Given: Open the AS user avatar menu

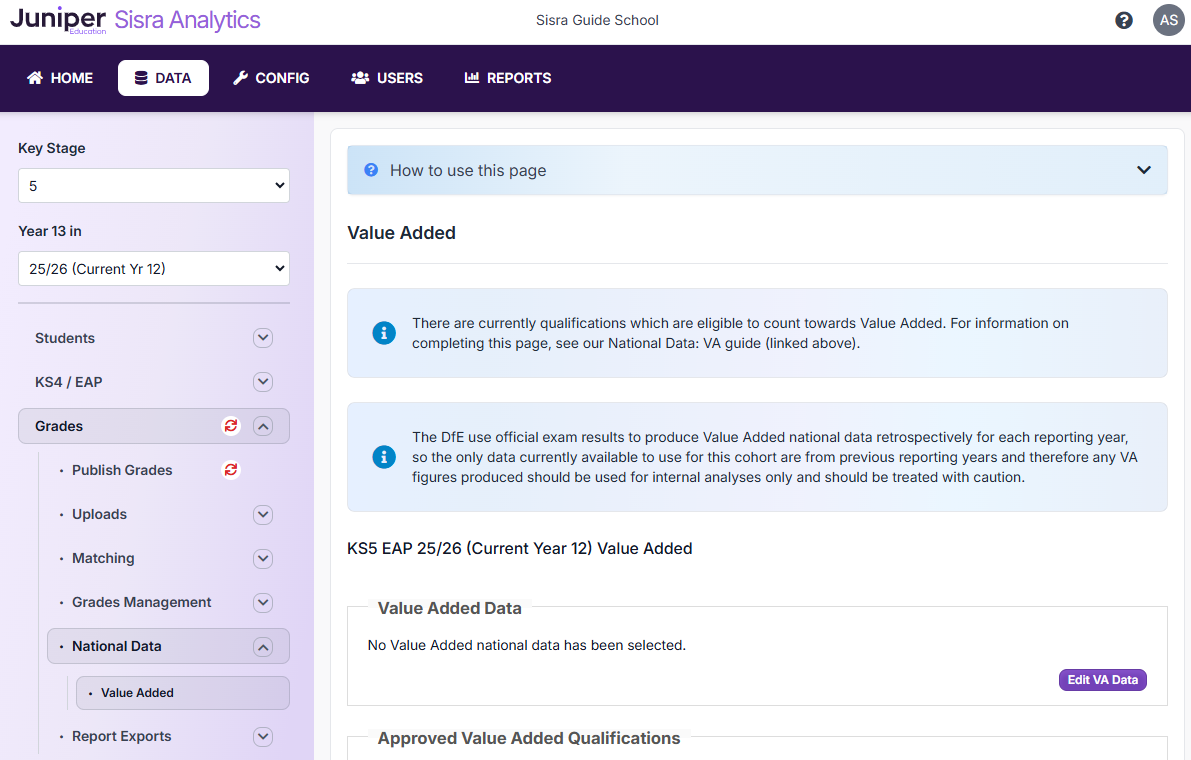Looking at the screenshot, I should tap(1168, 20).
